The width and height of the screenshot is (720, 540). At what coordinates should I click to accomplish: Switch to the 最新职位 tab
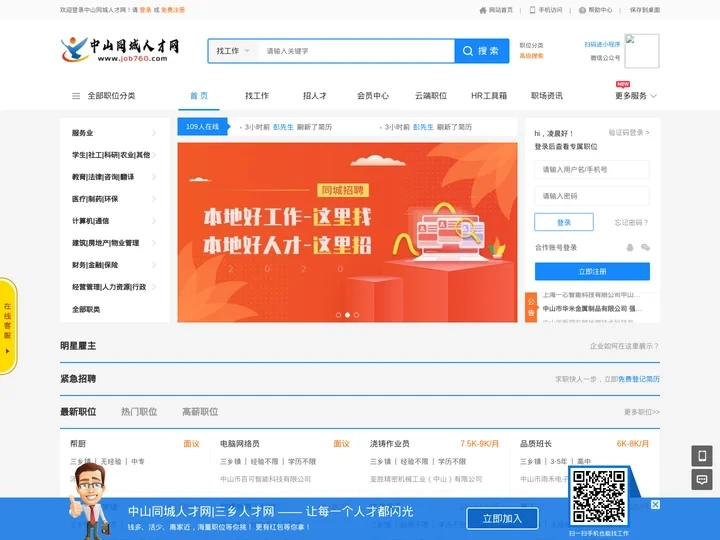[78, 412]
